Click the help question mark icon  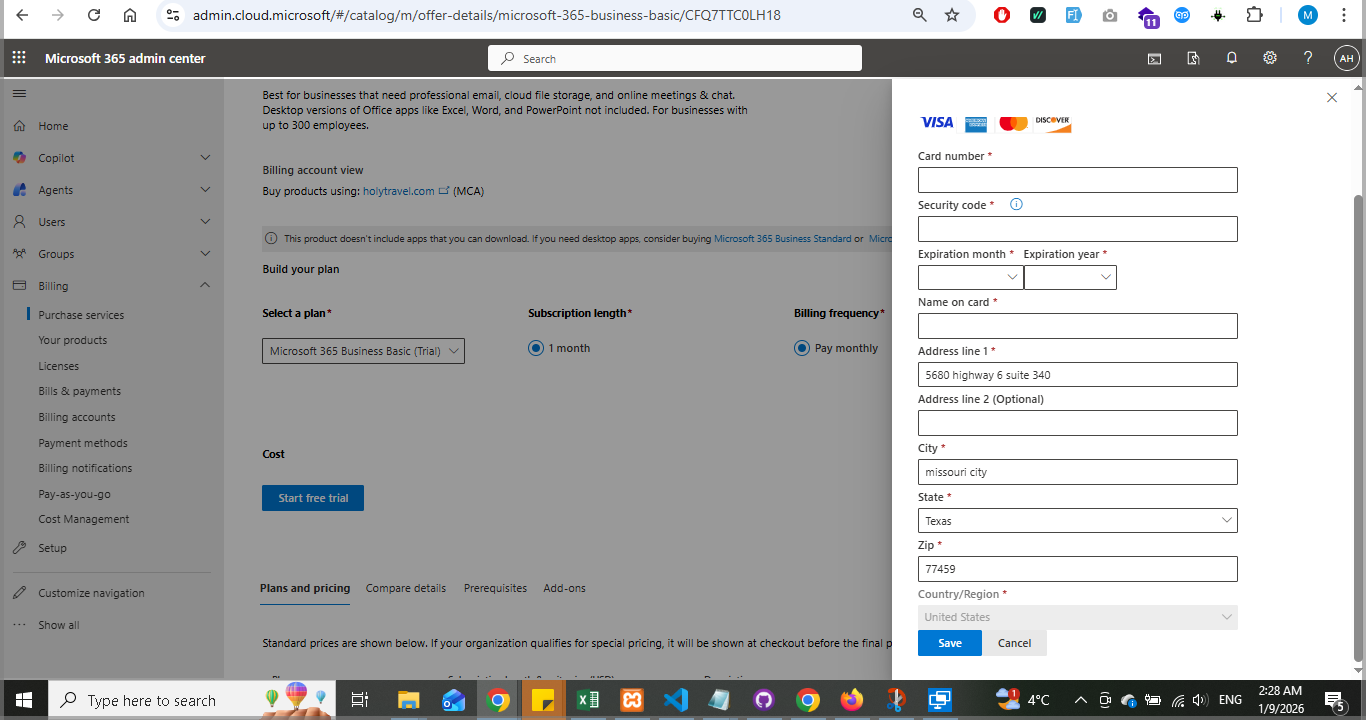pyautogui.click(x=1308, y=58)
